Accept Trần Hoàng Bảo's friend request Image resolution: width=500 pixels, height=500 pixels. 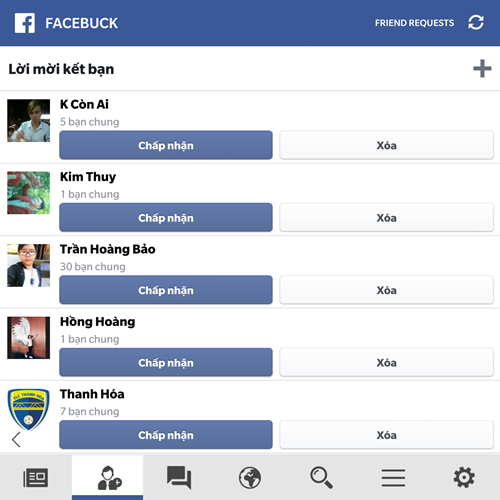166,290
